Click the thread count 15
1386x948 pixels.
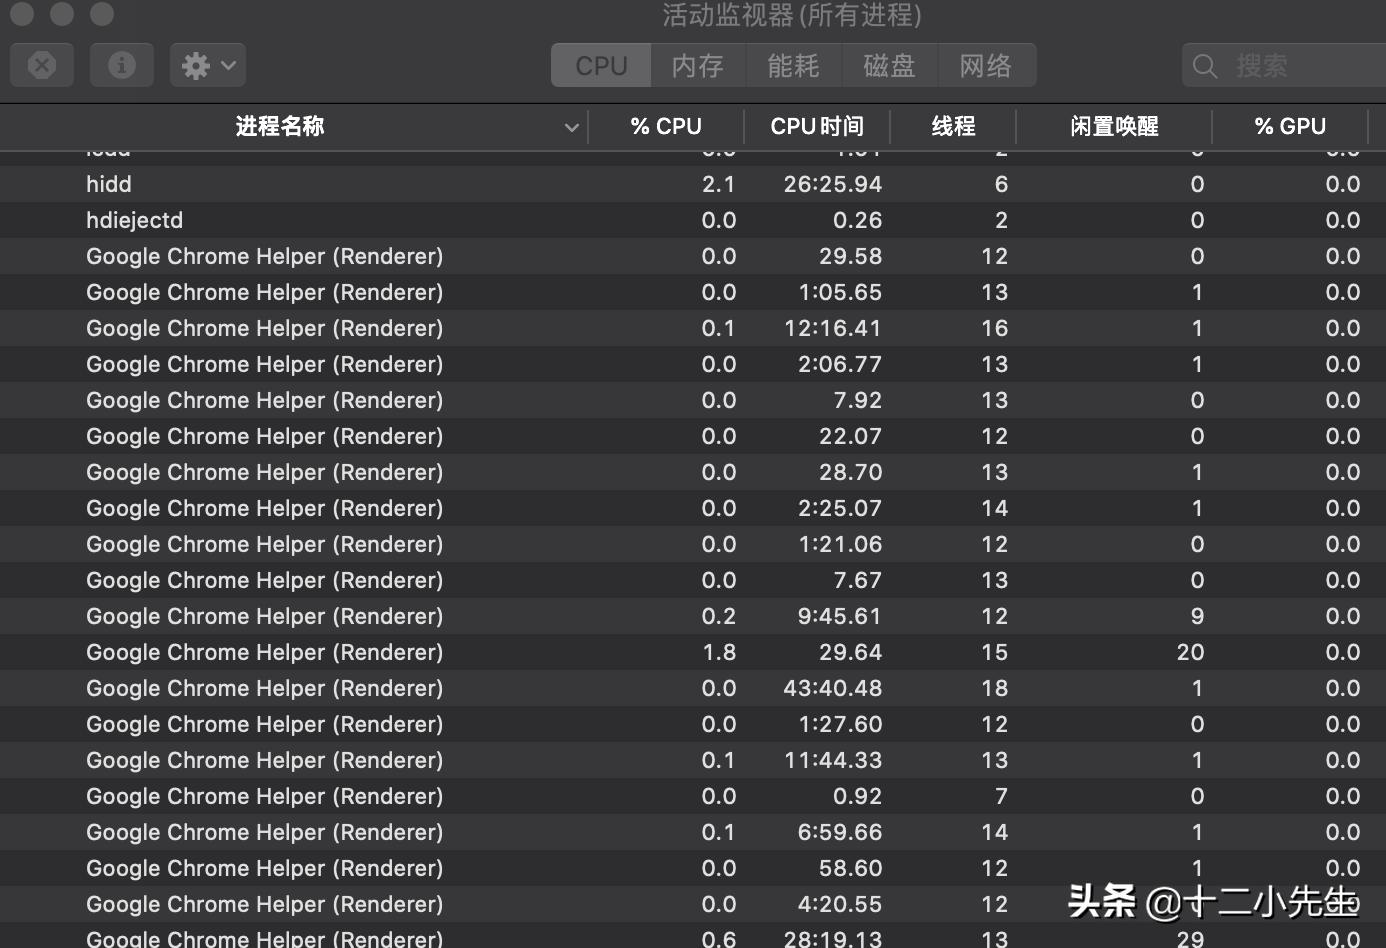(995, 652)
